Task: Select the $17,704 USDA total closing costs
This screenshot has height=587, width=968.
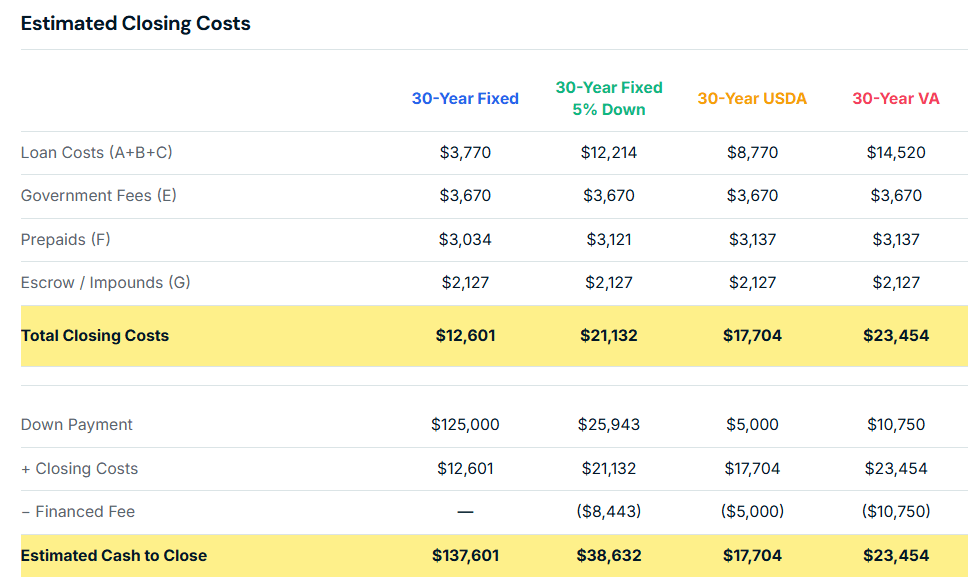Action: point(752,335)
